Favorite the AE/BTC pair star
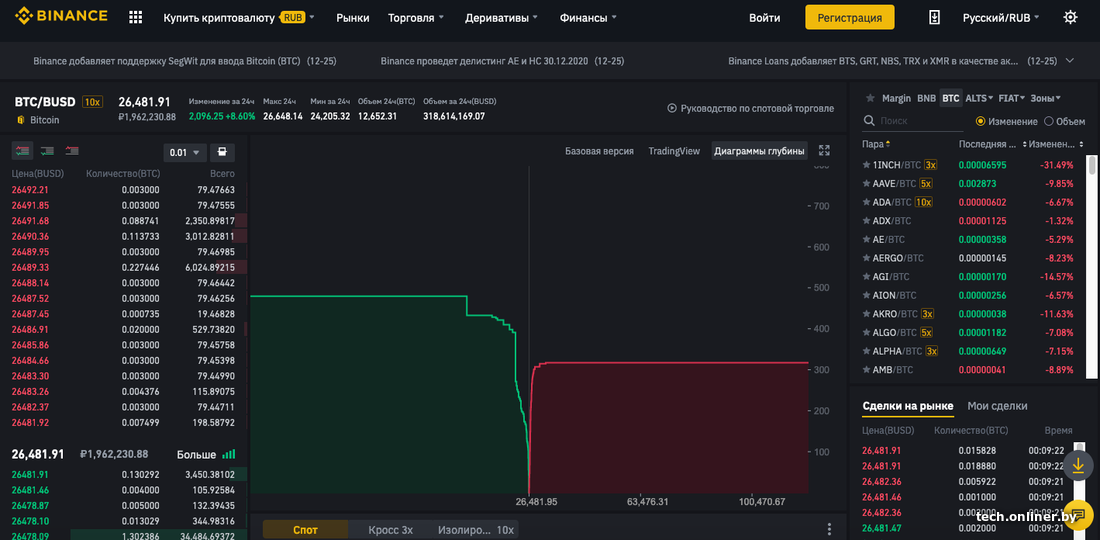 point(866,239)
